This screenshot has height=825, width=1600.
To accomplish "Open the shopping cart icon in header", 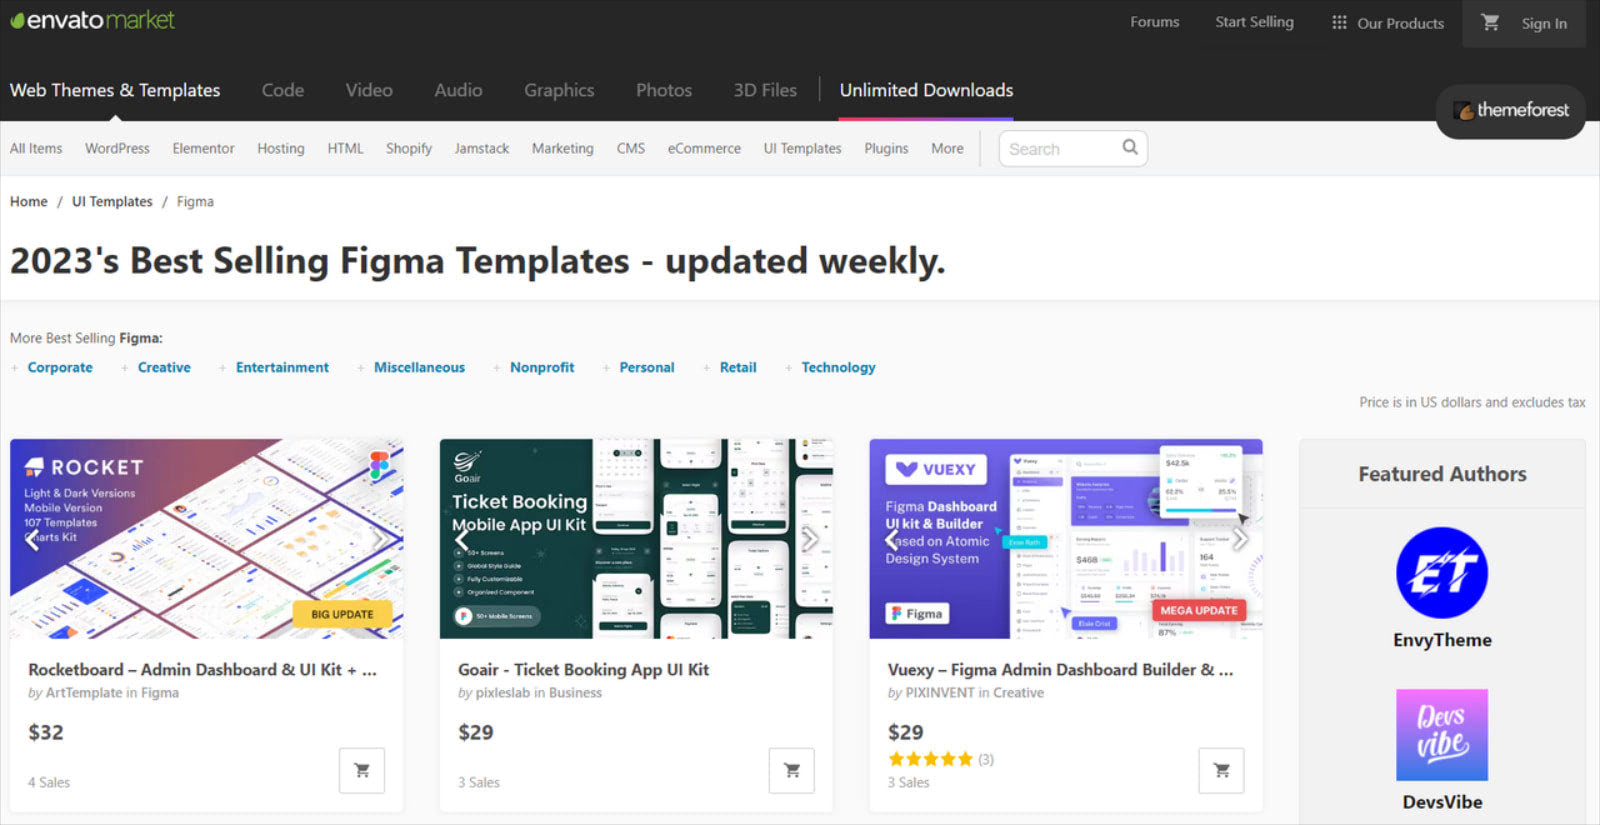I will (x=1490, y=22).
